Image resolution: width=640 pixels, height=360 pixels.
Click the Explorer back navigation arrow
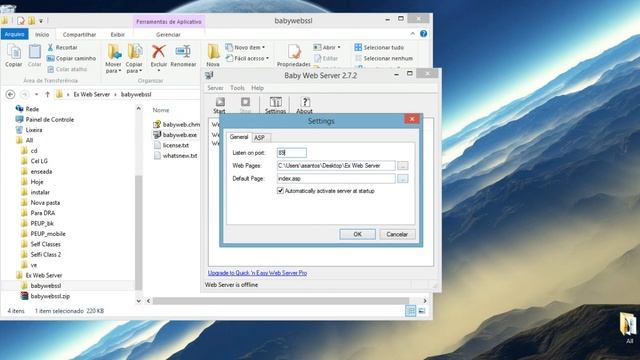pos(11,94)
